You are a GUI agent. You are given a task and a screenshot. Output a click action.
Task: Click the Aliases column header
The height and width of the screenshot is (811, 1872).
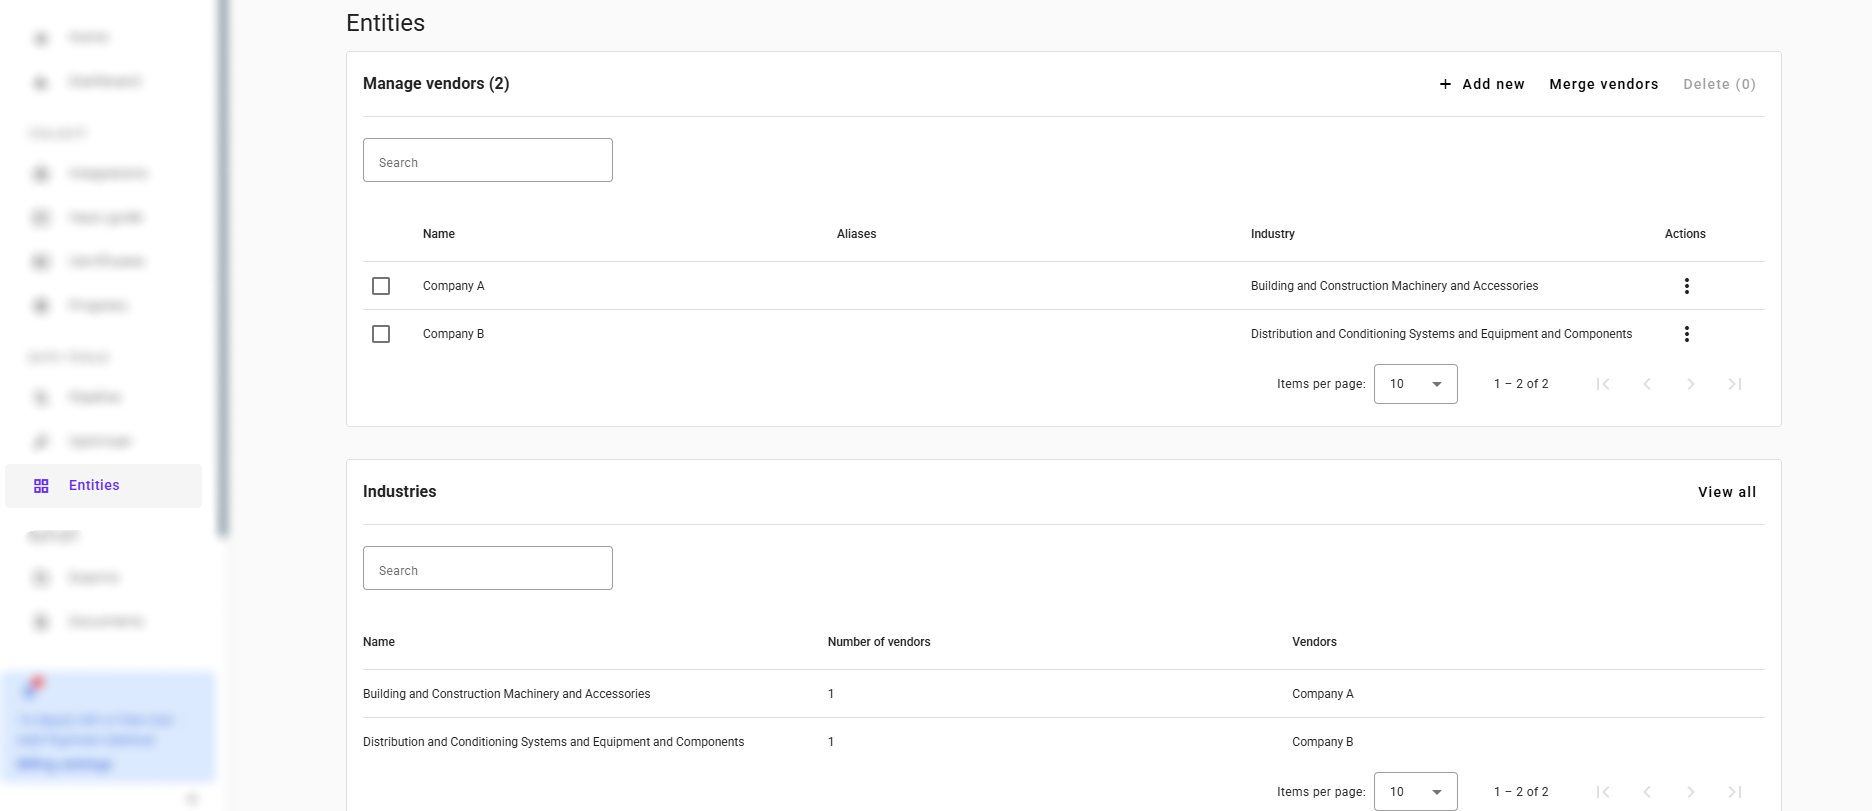(856, 234)
